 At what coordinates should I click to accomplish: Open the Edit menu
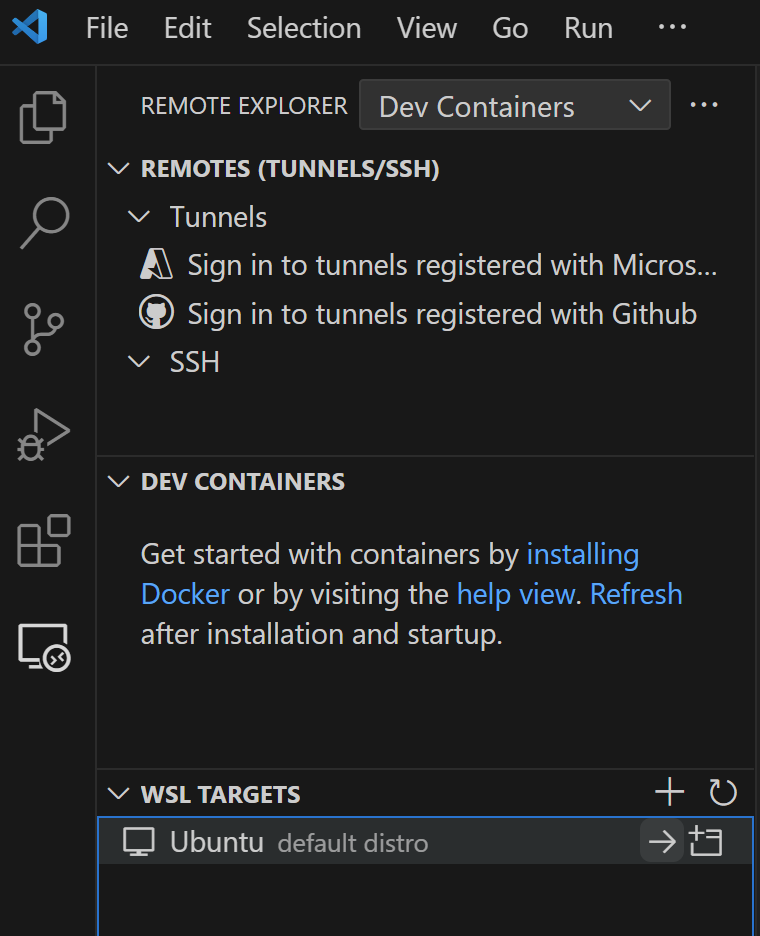click(x=187, y=28)
